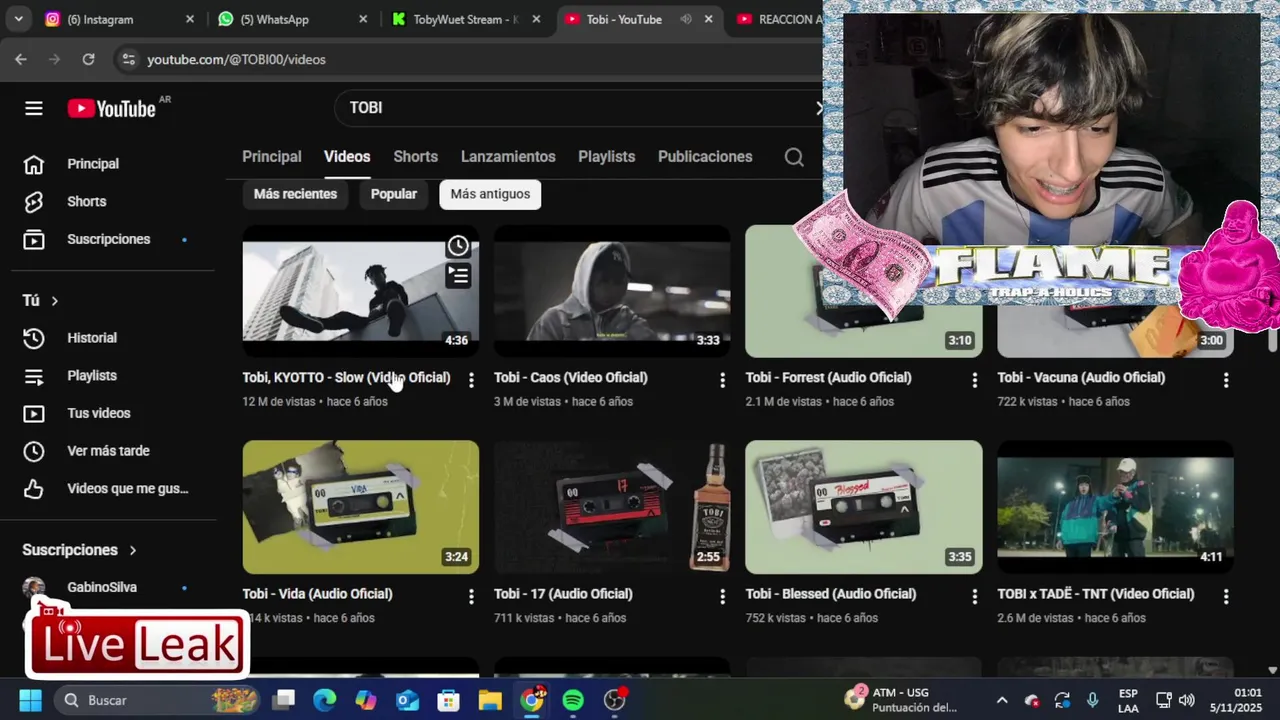Open the Tobi - Blessed thumbnail
Image resolution: width=1280 pixels, height=720 pixels.
pos(864,507)
